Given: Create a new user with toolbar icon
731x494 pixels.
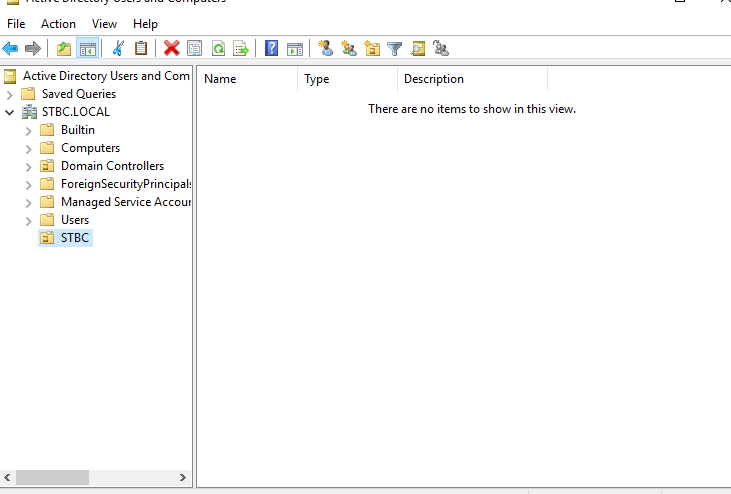Looking at the screenshot, I should pos(325,48).
